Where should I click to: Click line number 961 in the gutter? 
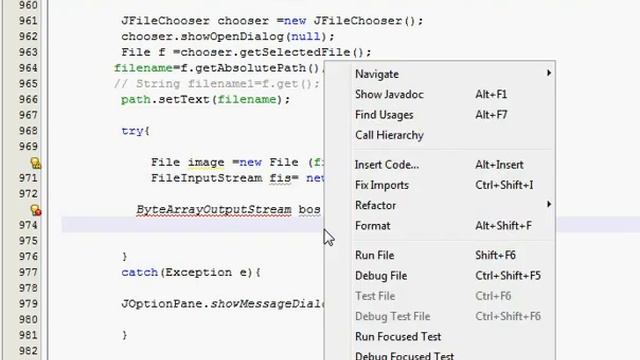[x=28, y=20]
